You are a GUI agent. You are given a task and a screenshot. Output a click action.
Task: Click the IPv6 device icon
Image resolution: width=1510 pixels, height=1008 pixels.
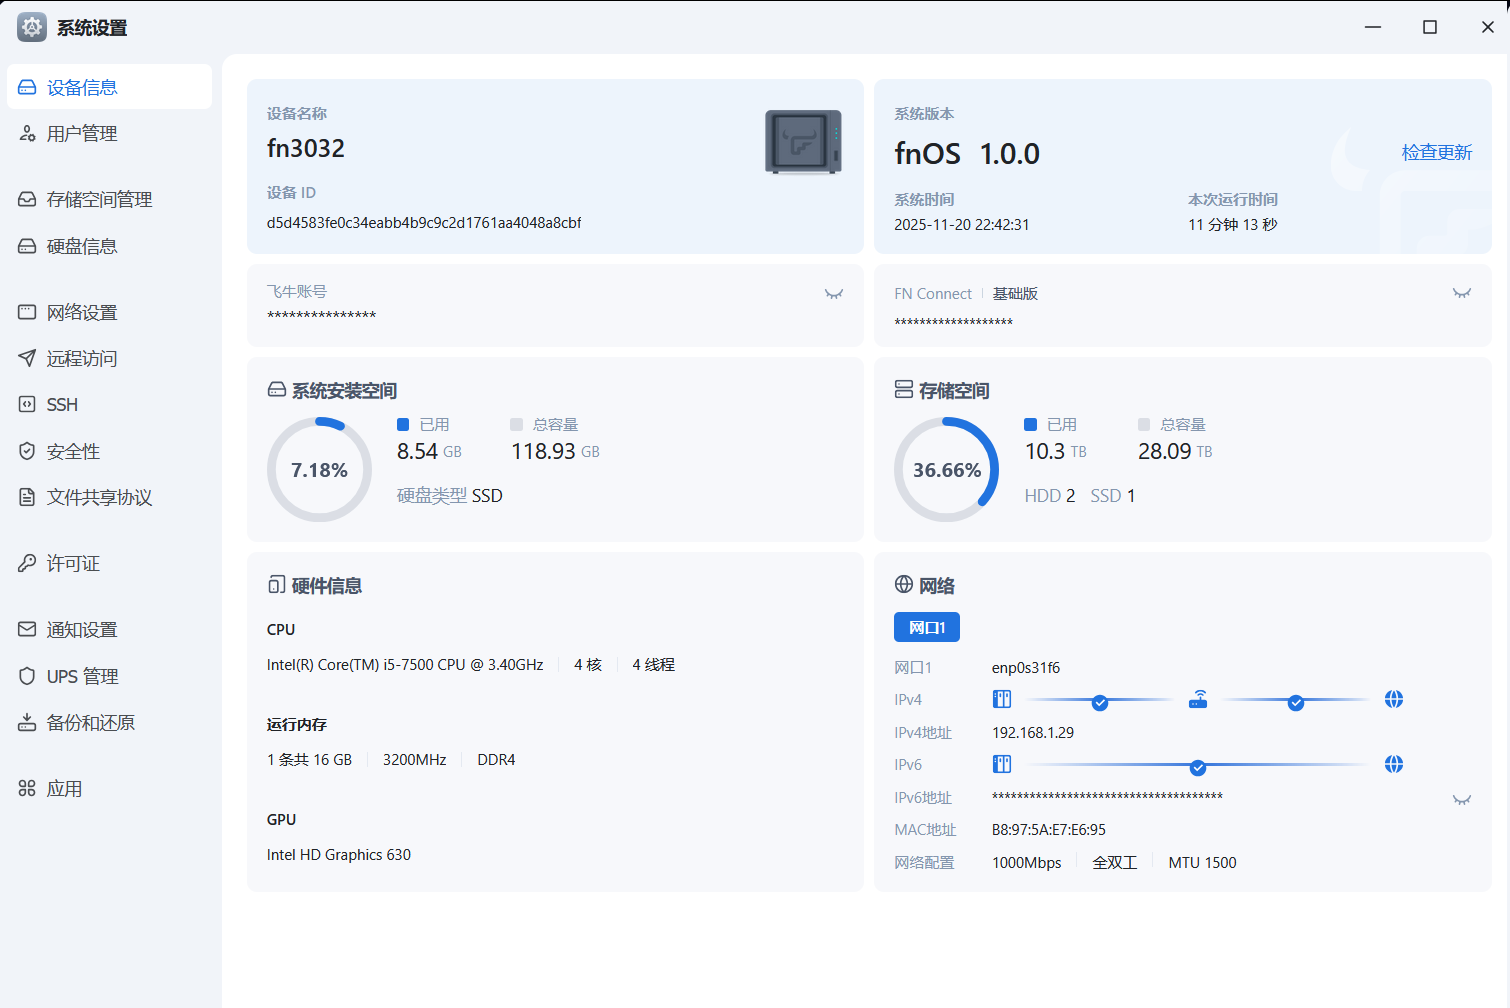click(x=1001, y=765)
